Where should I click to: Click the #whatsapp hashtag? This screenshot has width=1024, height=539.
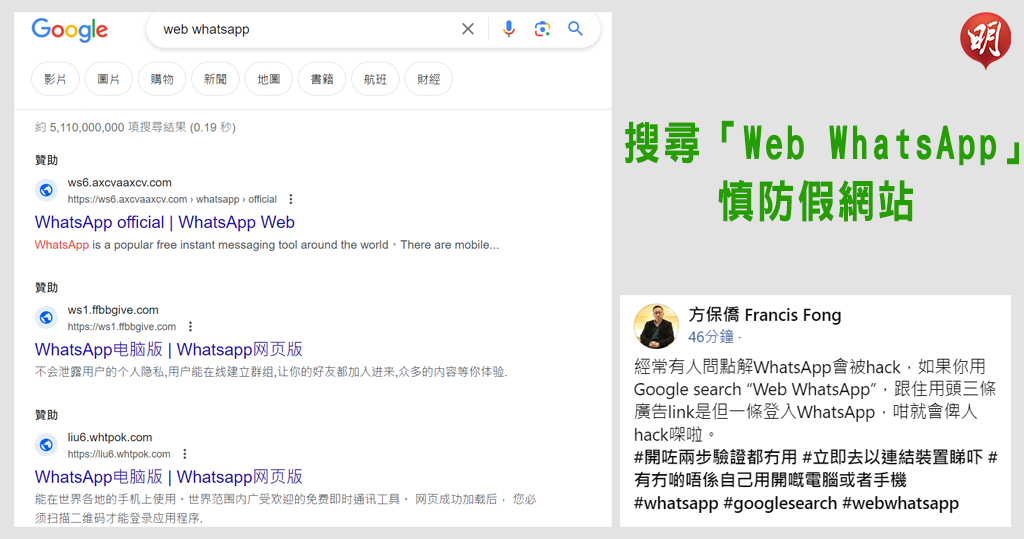(676, 503)
